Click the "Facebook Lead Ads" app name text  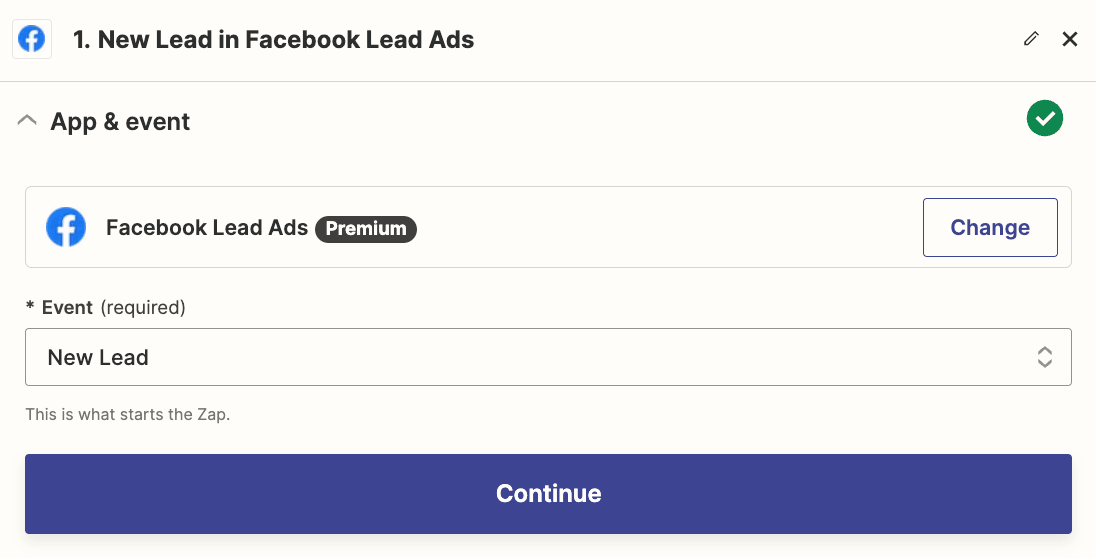pos(207,228)
